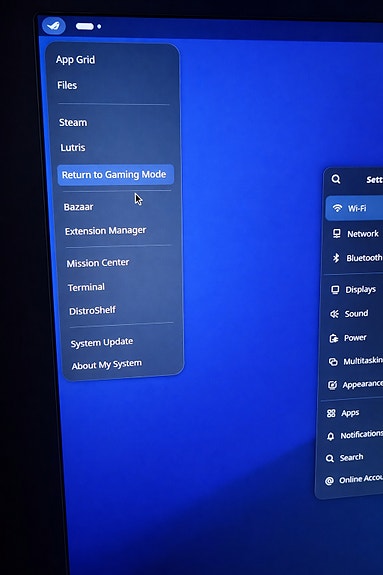Select Displays label in Settings sidebar
The height and width of the screenshot is (575, 383).
[x=360, y=289]
